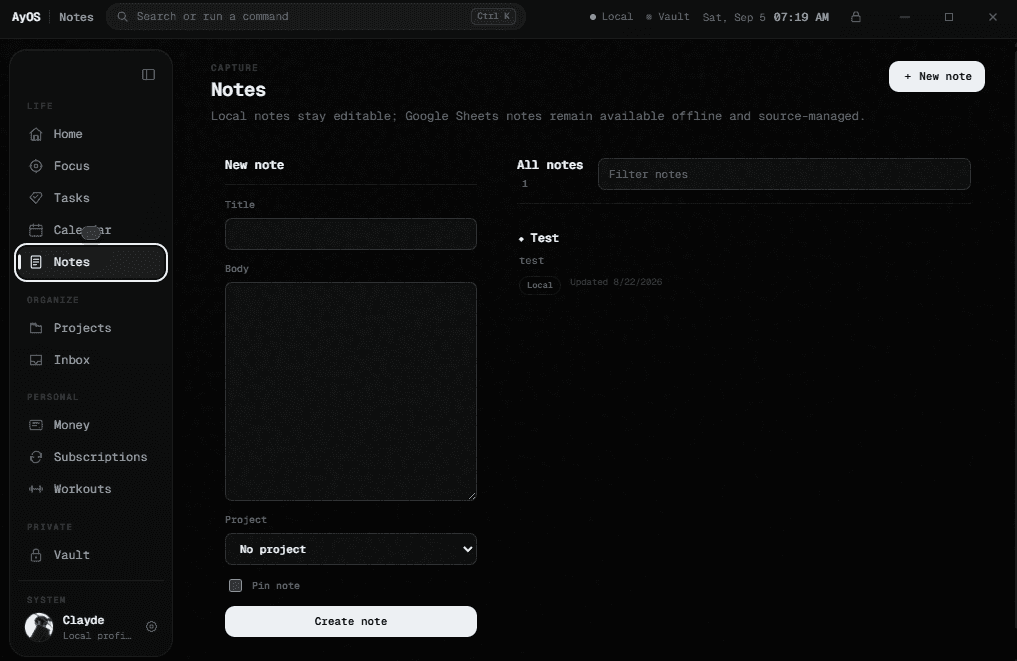Image resolution: width=1017 pixels, height=661 pixels.
Task: Go to Inbox
Action: click(x=91, y=360)
